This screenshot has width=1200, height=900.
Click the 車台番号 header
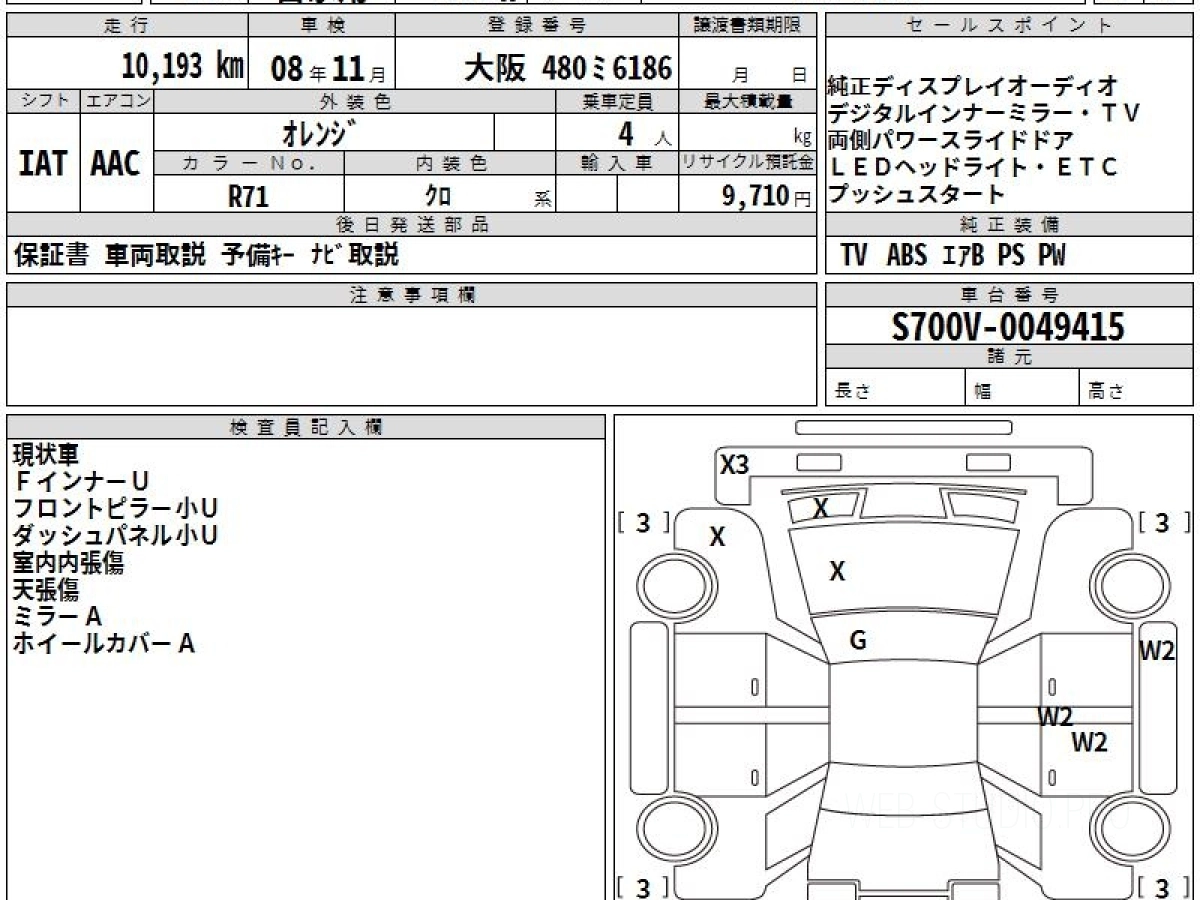(x=1009, y=295)
